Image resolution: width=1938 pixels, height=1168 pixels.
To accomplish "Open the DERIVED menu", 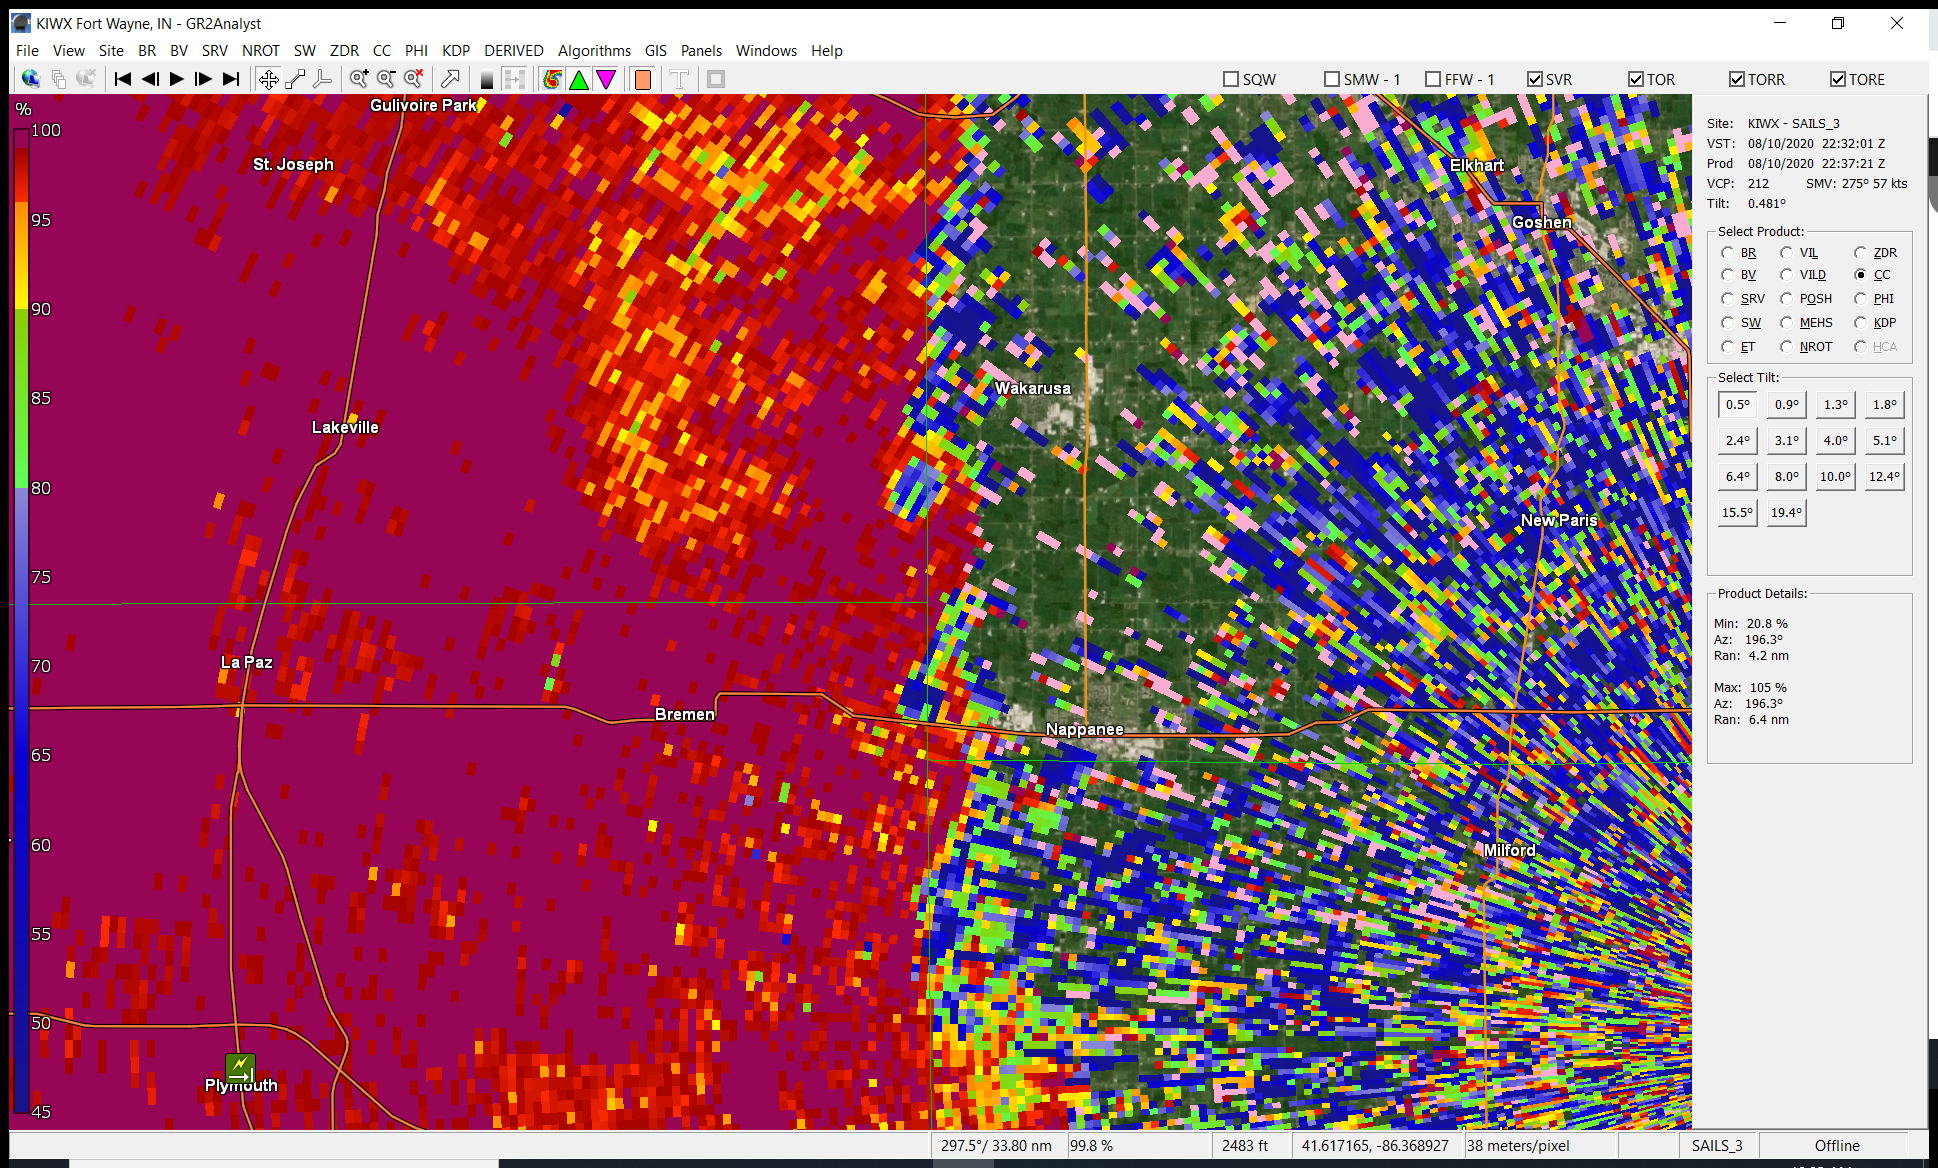I will [x=514, y=51].
